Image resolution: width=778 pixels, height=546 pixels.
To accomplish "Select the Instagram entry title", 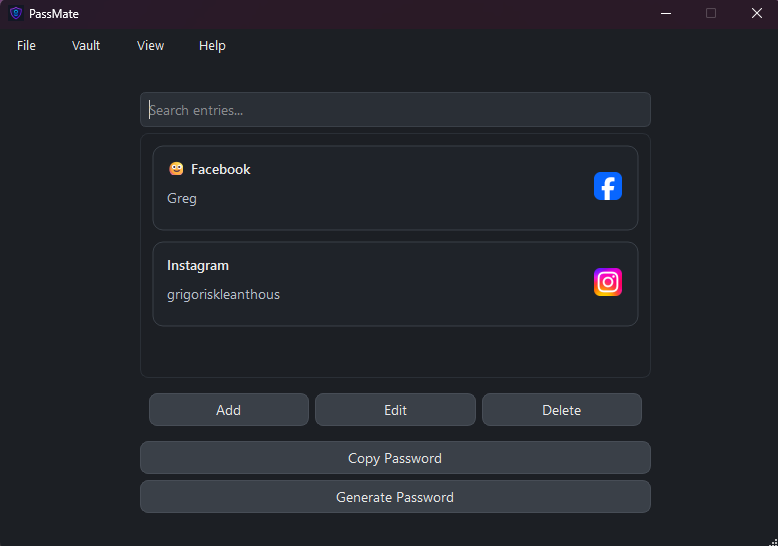I will (x=198, y=265).
